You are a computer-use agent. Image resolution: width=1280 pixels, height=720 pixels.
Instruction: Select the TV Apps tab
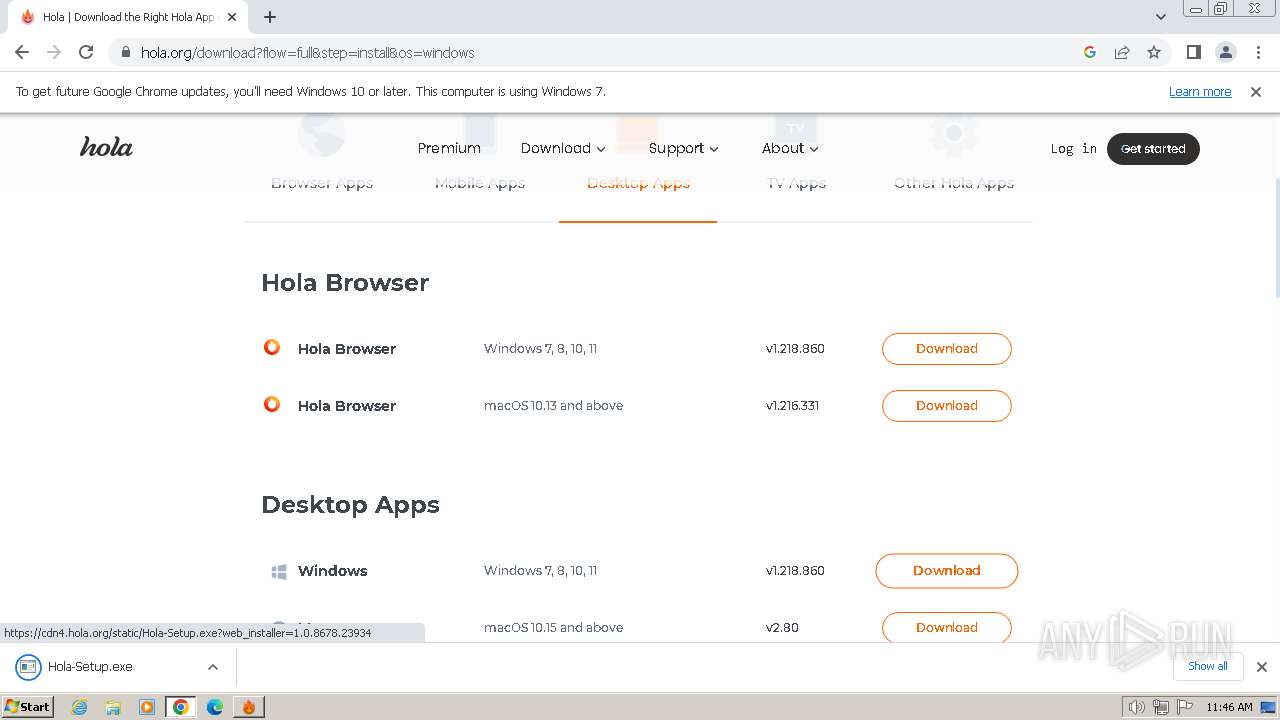point(796,183)
